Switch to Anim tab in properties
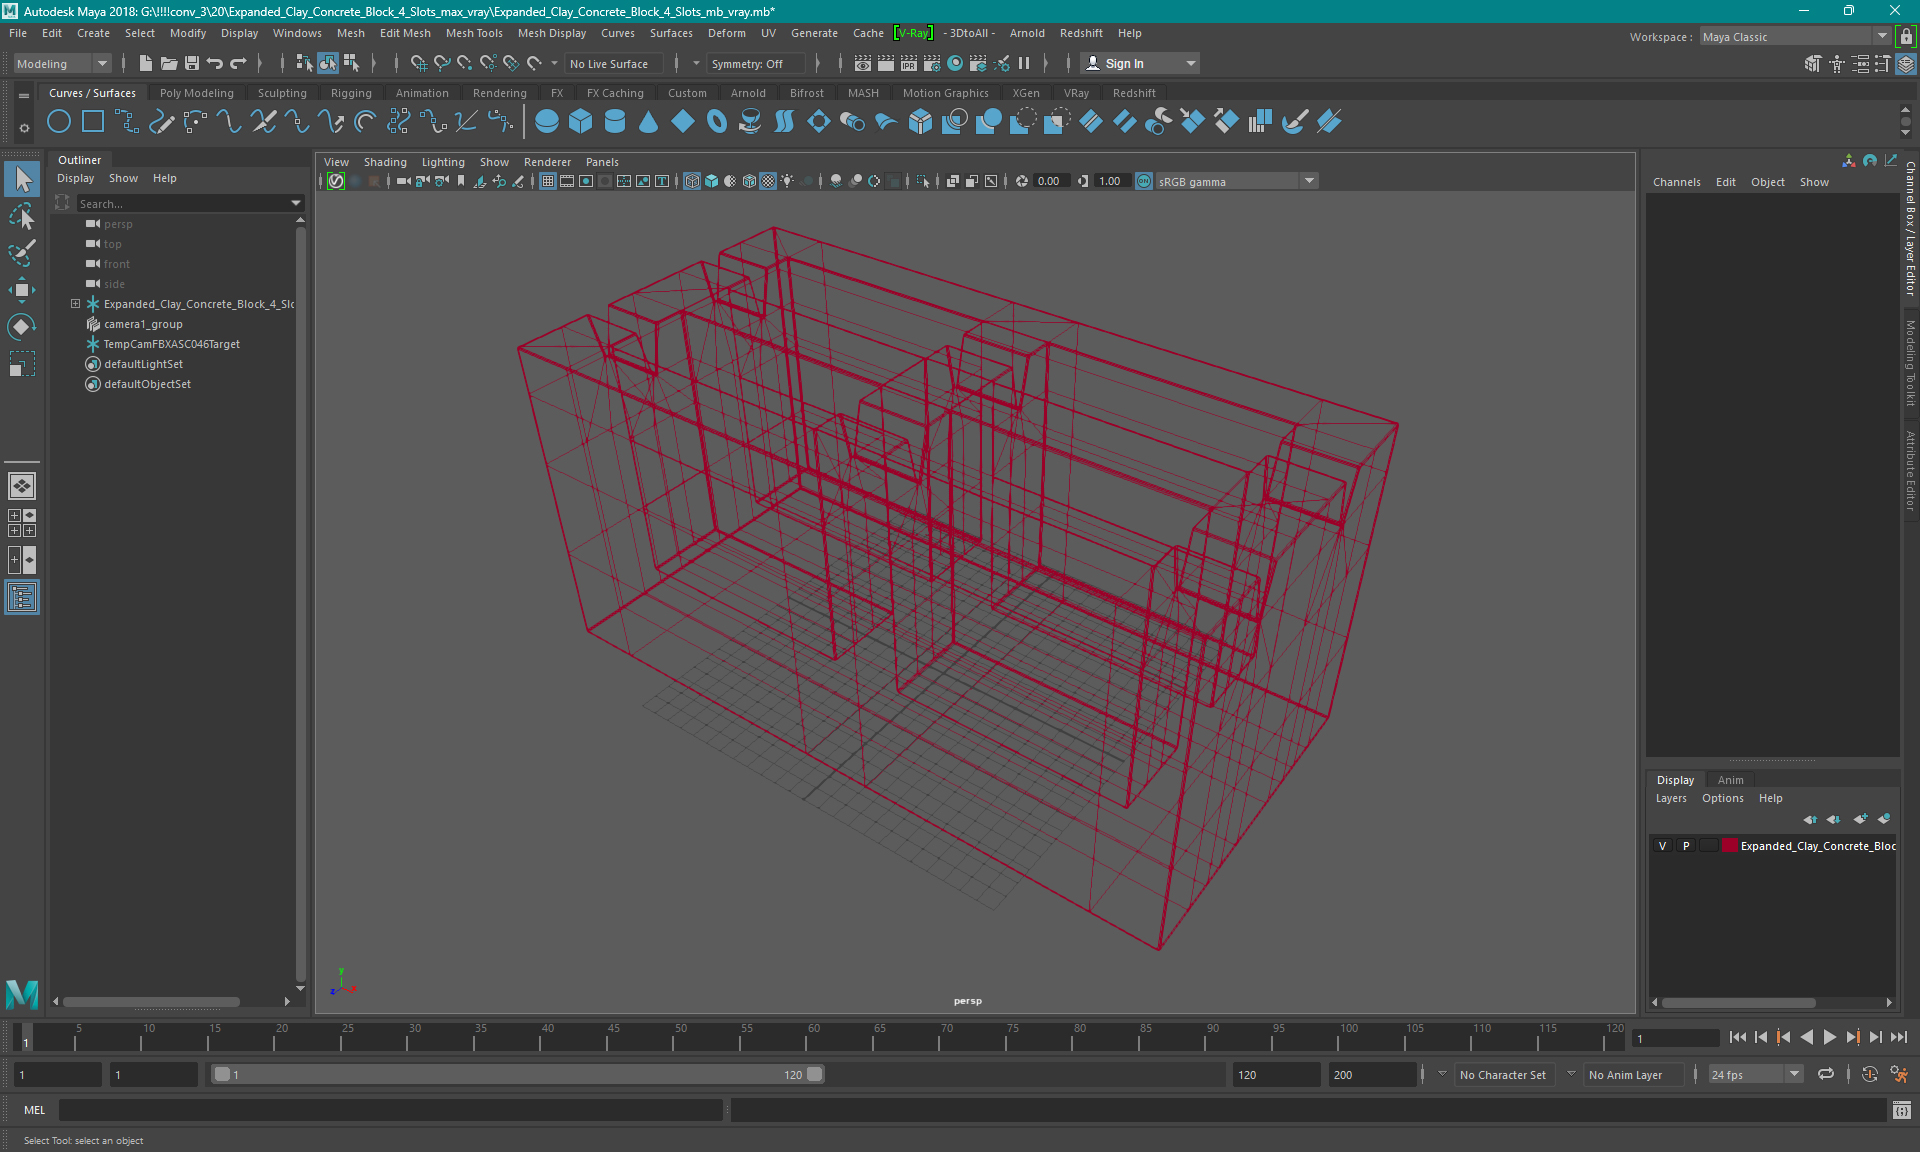Viewport: 1920px width, 1152px height. click(1731, 779)
